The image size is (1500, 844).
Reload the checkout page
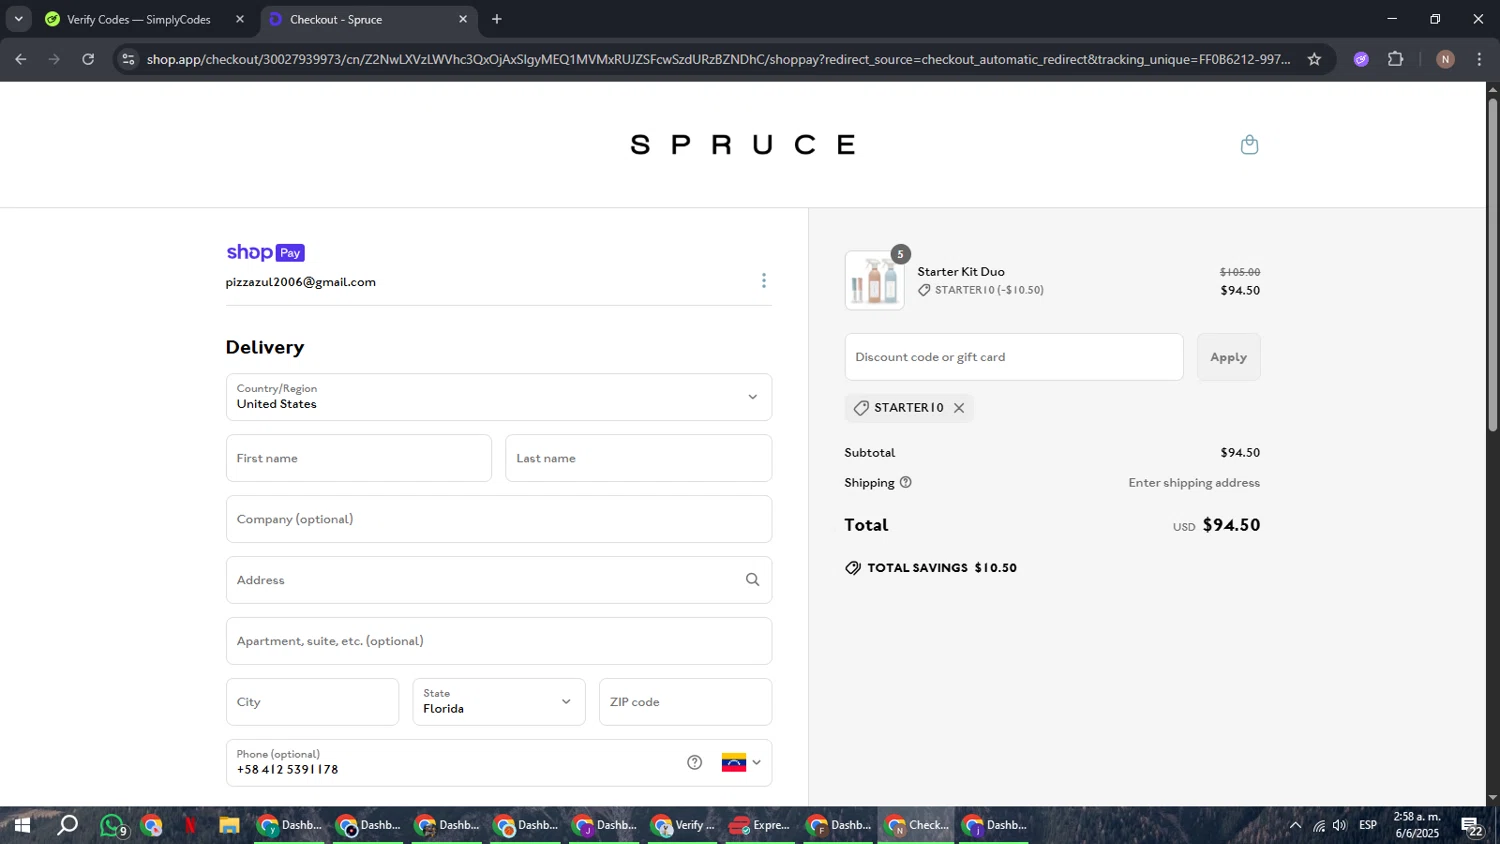click(88, 59)
